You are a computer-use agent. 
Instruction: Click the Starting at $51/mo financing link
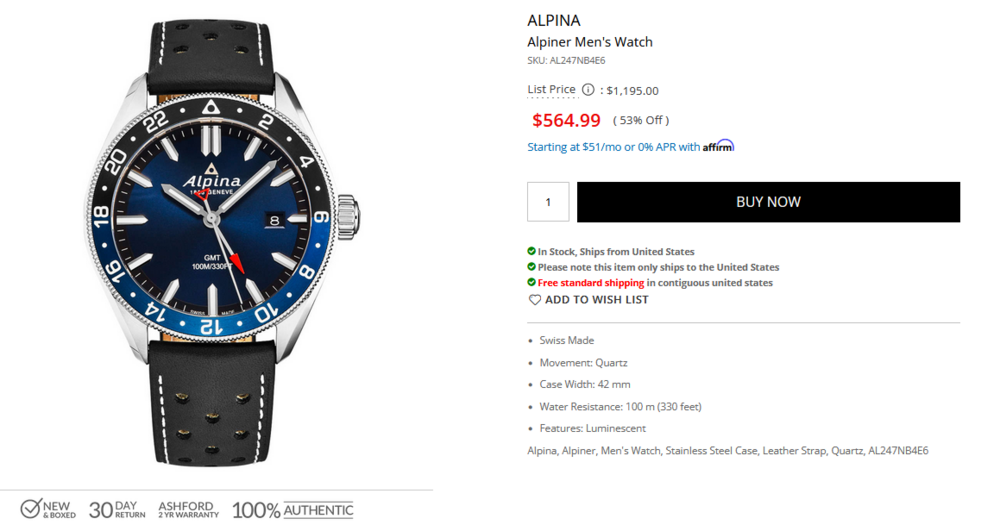[x=613, y=147]
